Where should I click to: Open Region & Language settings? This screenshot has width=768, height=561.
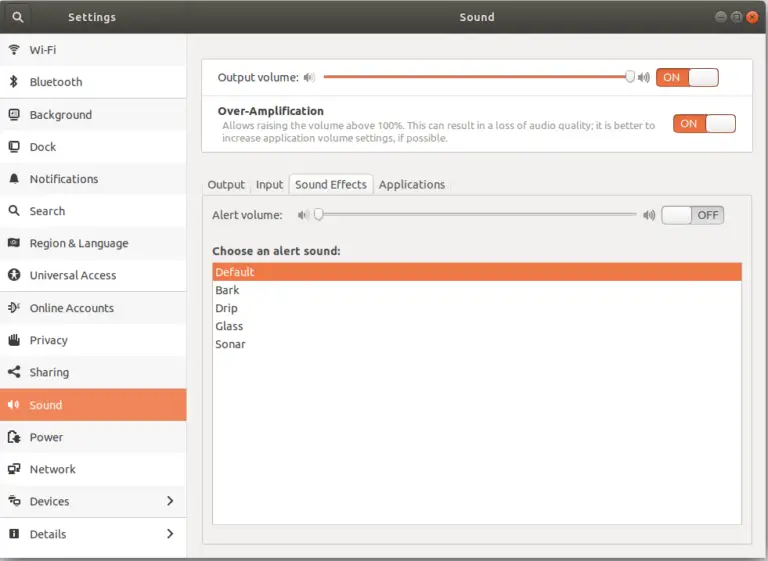point(79,243)
